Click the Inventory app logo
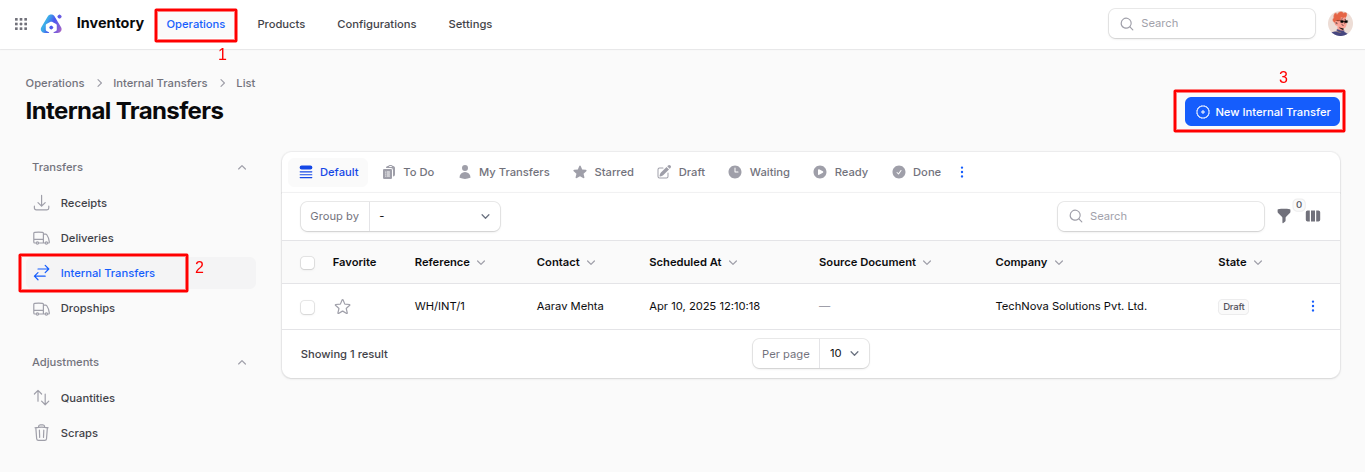The width and height of the screenshot is (1365, 472). (x=52, y=24)
